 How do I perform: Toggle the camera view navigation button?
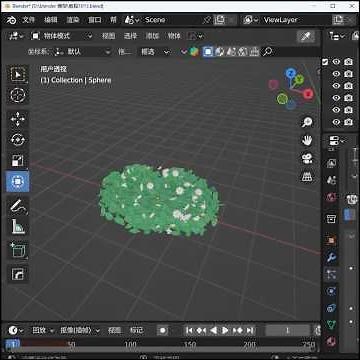tap(307, 159)
